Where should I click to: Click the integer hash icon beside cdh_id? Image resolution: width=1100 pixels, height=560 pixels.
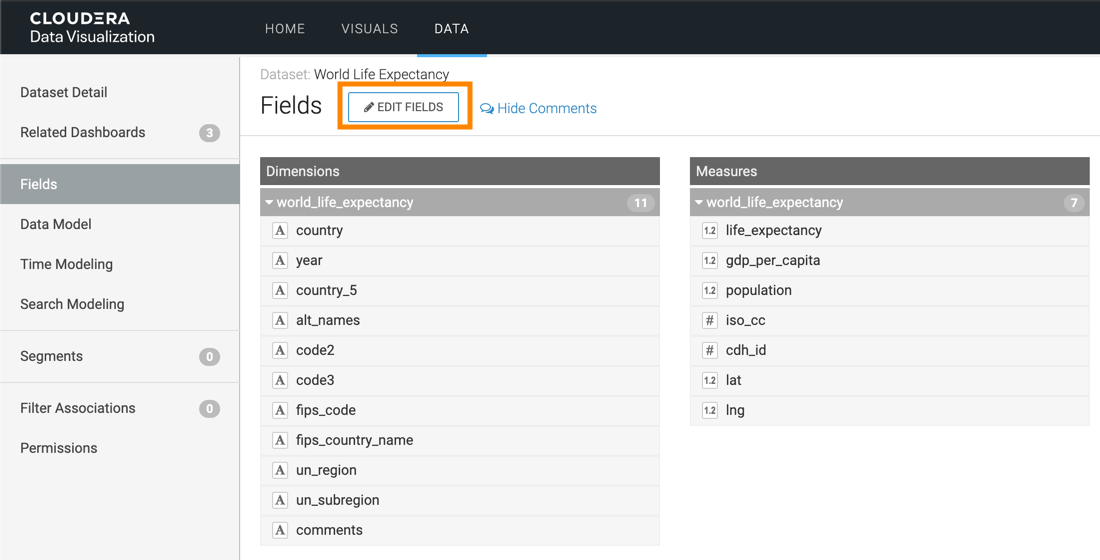click(x=709, y=351)
